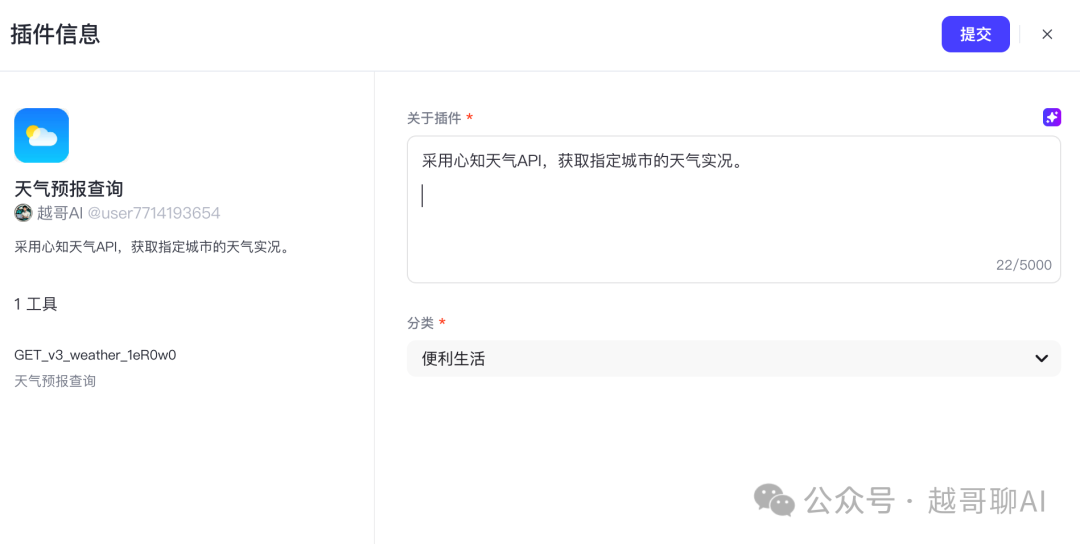
Task: Click the AI auto-generate description sparkle icon
Action: (x=1051, y=117)
